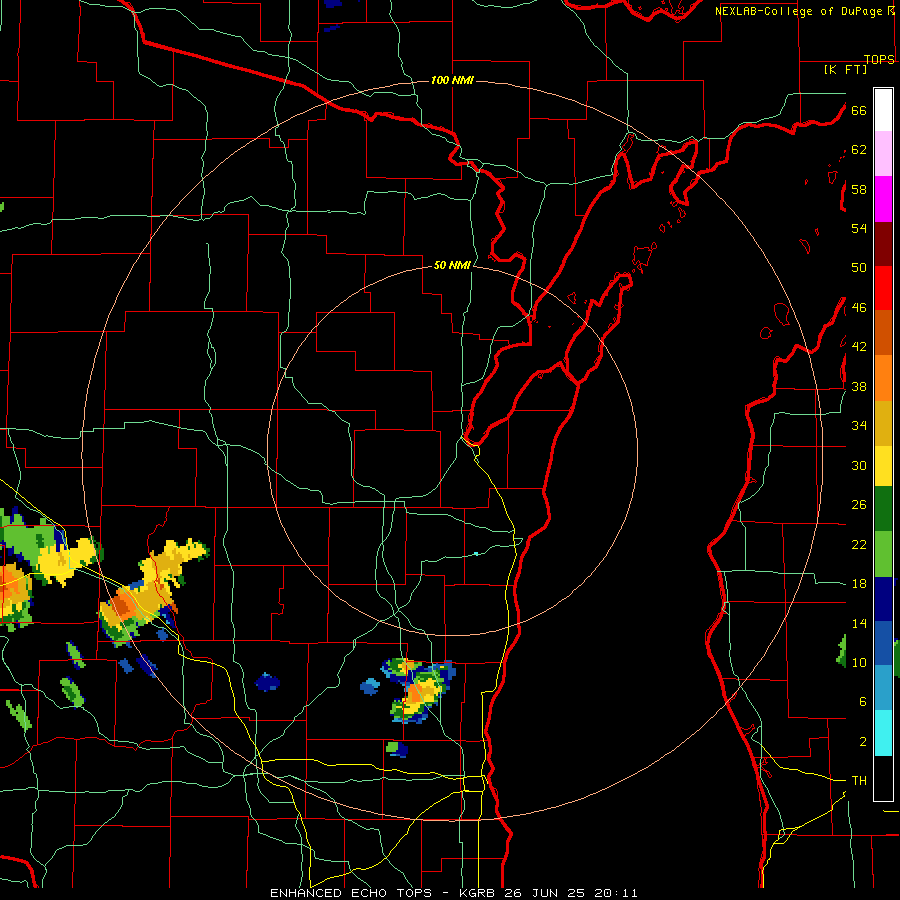Click the magenta swatch between 58 and 54
The width and height of the screenshot is (900, 900).
pos(883,199)
